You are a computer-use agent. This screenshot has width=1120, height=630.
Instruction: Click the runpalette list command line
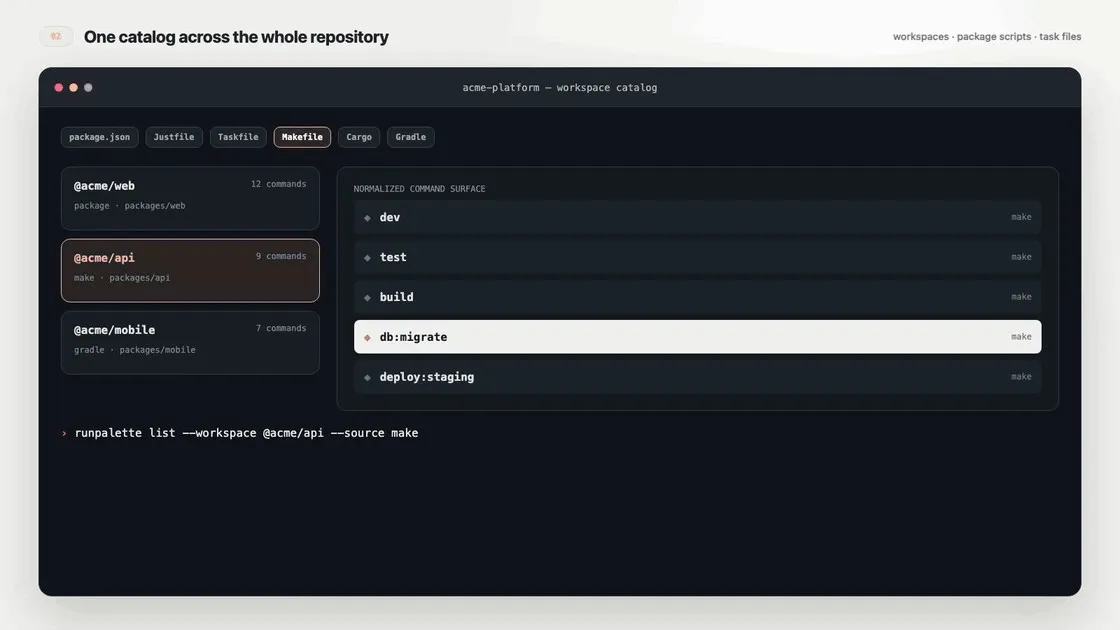(x=246, y=433)
